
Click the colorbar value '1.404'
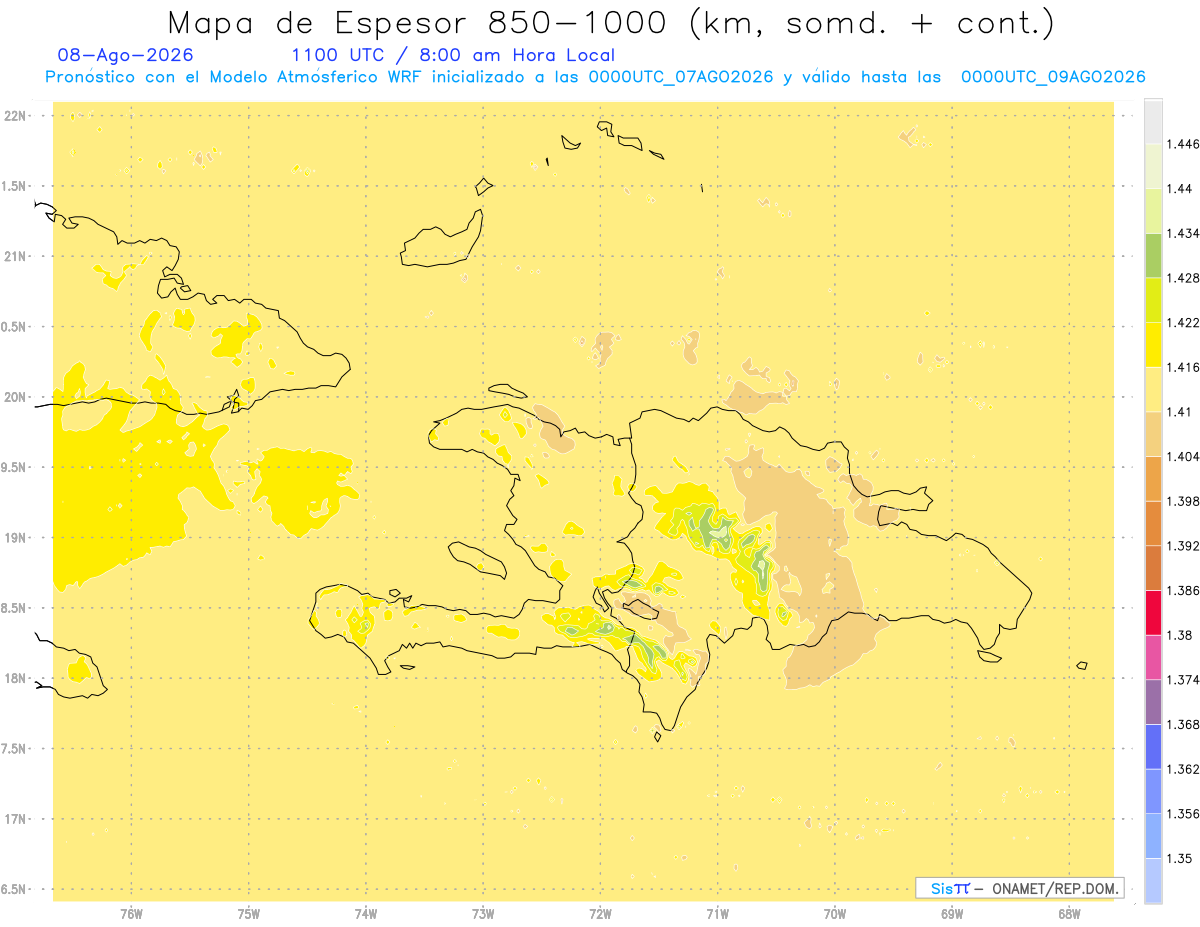(1183, 456)
